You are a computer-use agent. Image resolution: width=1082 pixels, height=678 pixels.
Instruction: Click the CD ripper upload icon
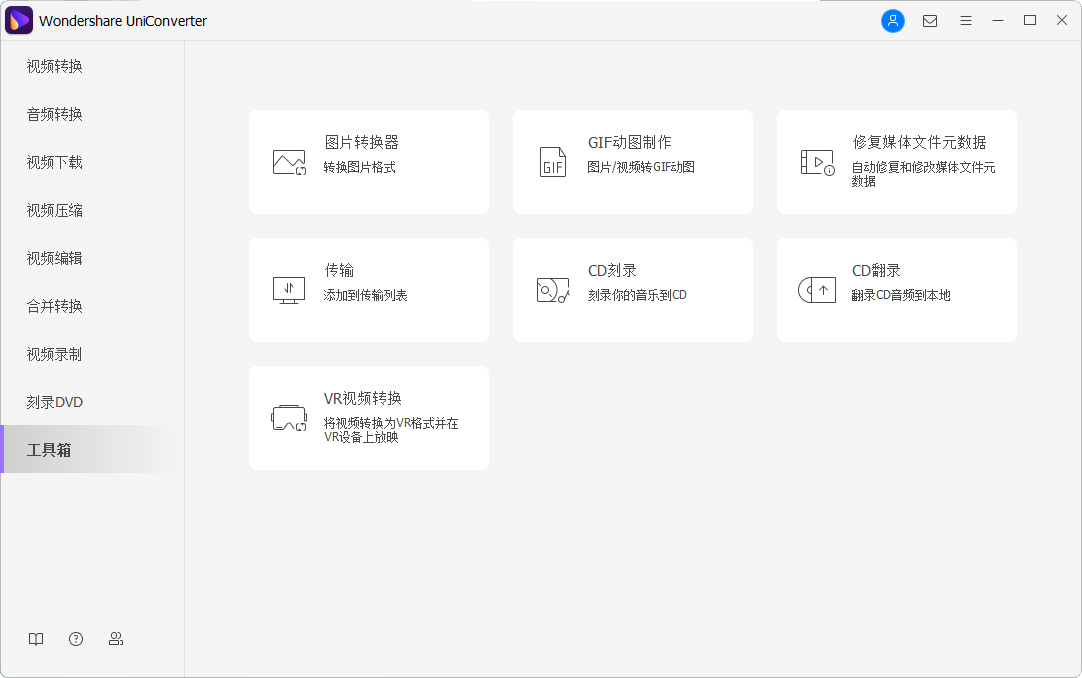point(817,290)
